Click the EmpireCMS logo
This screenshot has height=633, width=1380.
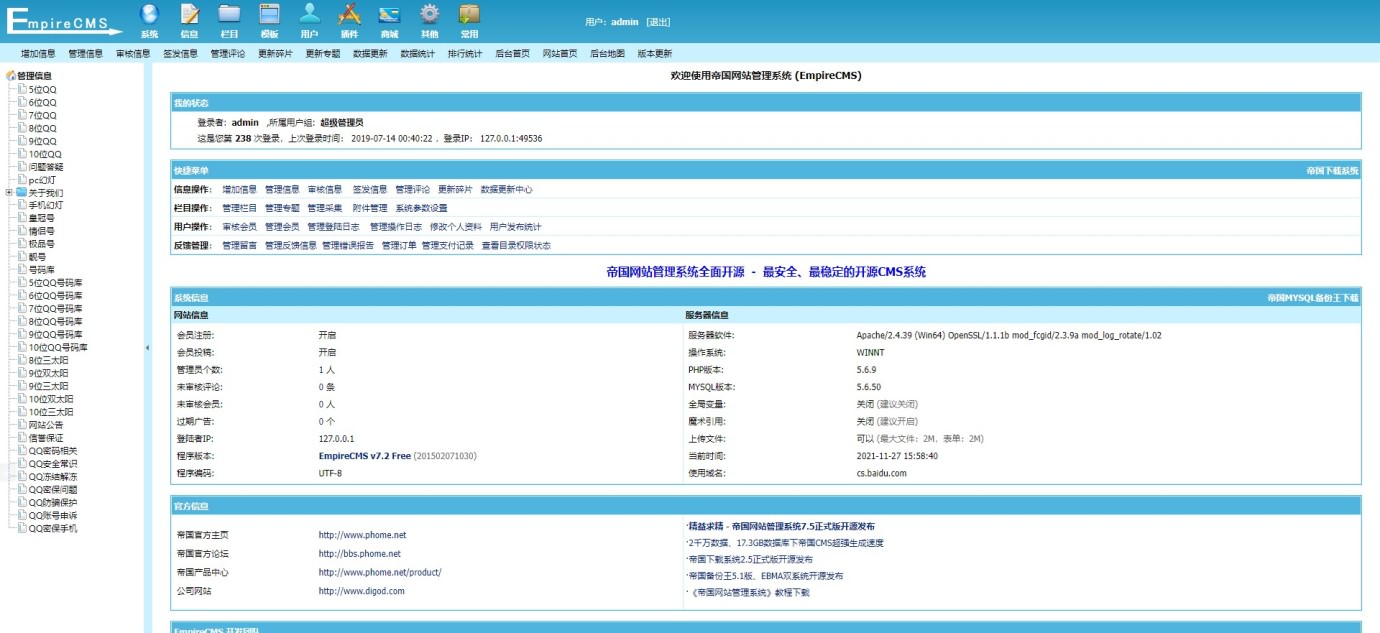click(x=64, y=21)
